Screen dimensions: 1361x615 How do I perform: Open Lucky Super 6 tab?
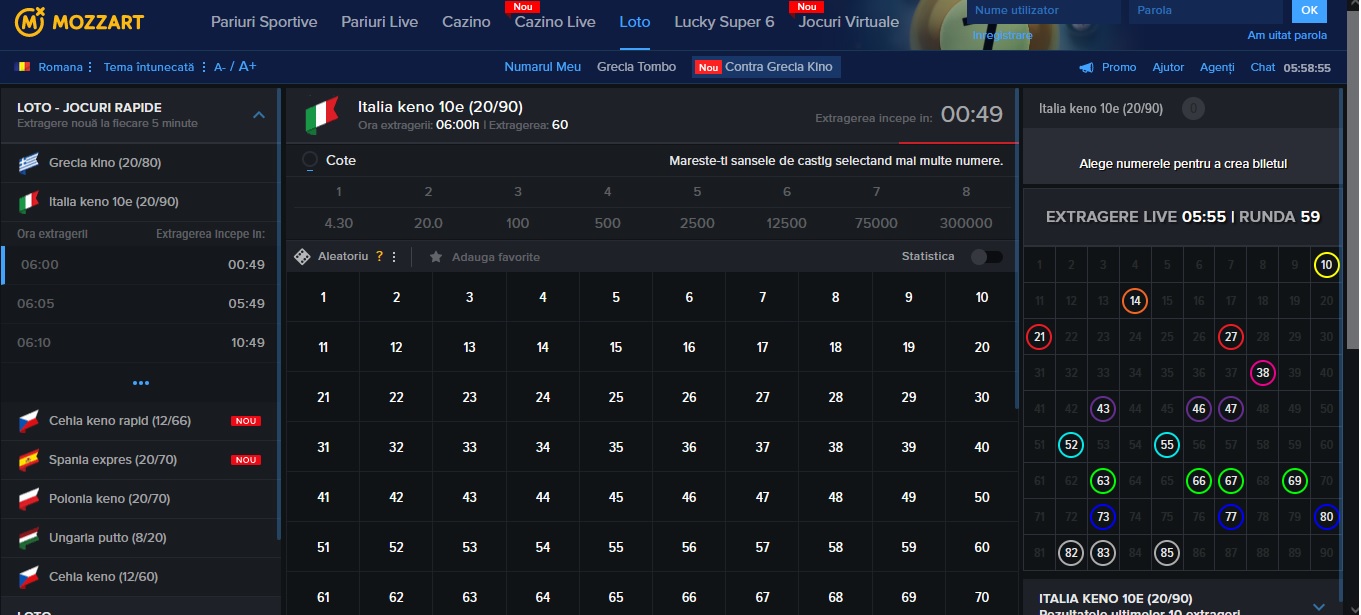[x=724, y=22]
